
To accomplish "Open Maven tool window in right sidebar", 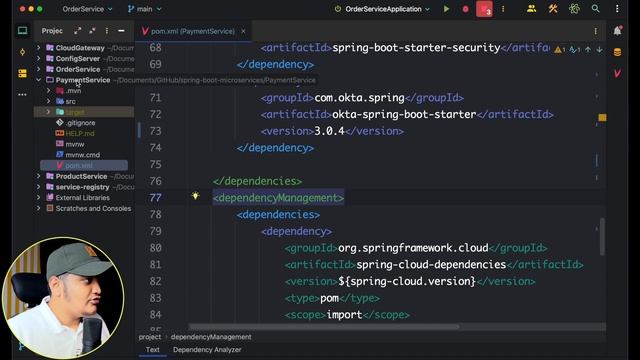I will tap(618, 73).
